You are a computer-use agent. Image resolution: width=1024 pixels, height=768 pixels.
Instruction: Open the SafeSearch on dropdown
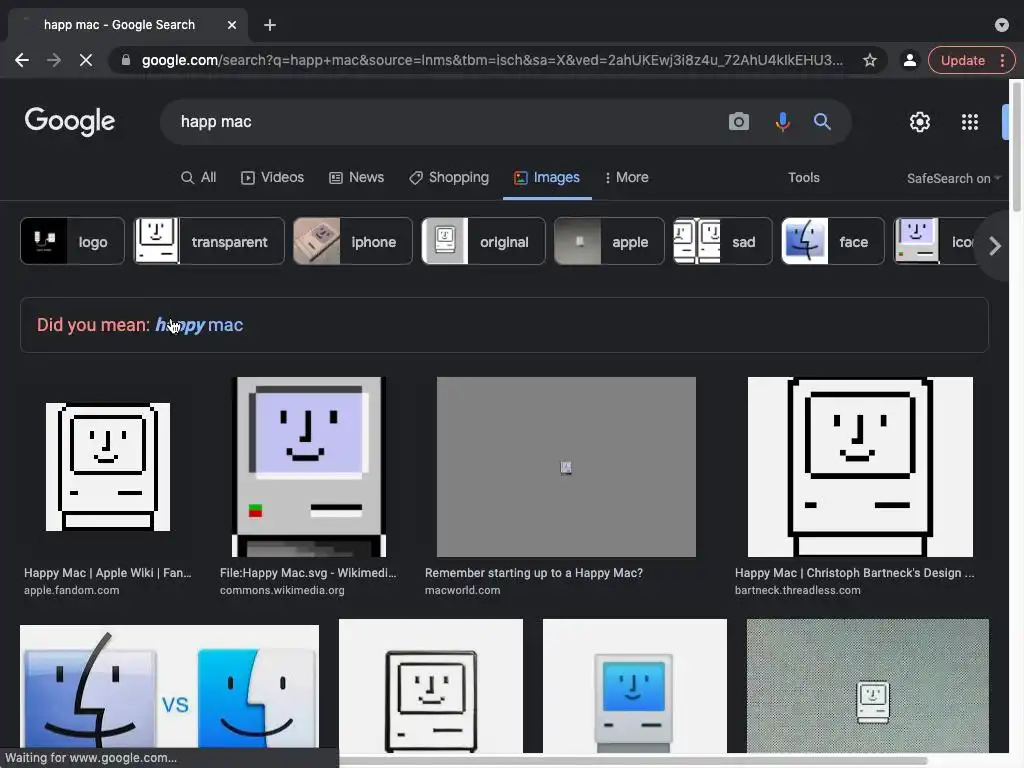pyautogui.click(x=953, y=178)
